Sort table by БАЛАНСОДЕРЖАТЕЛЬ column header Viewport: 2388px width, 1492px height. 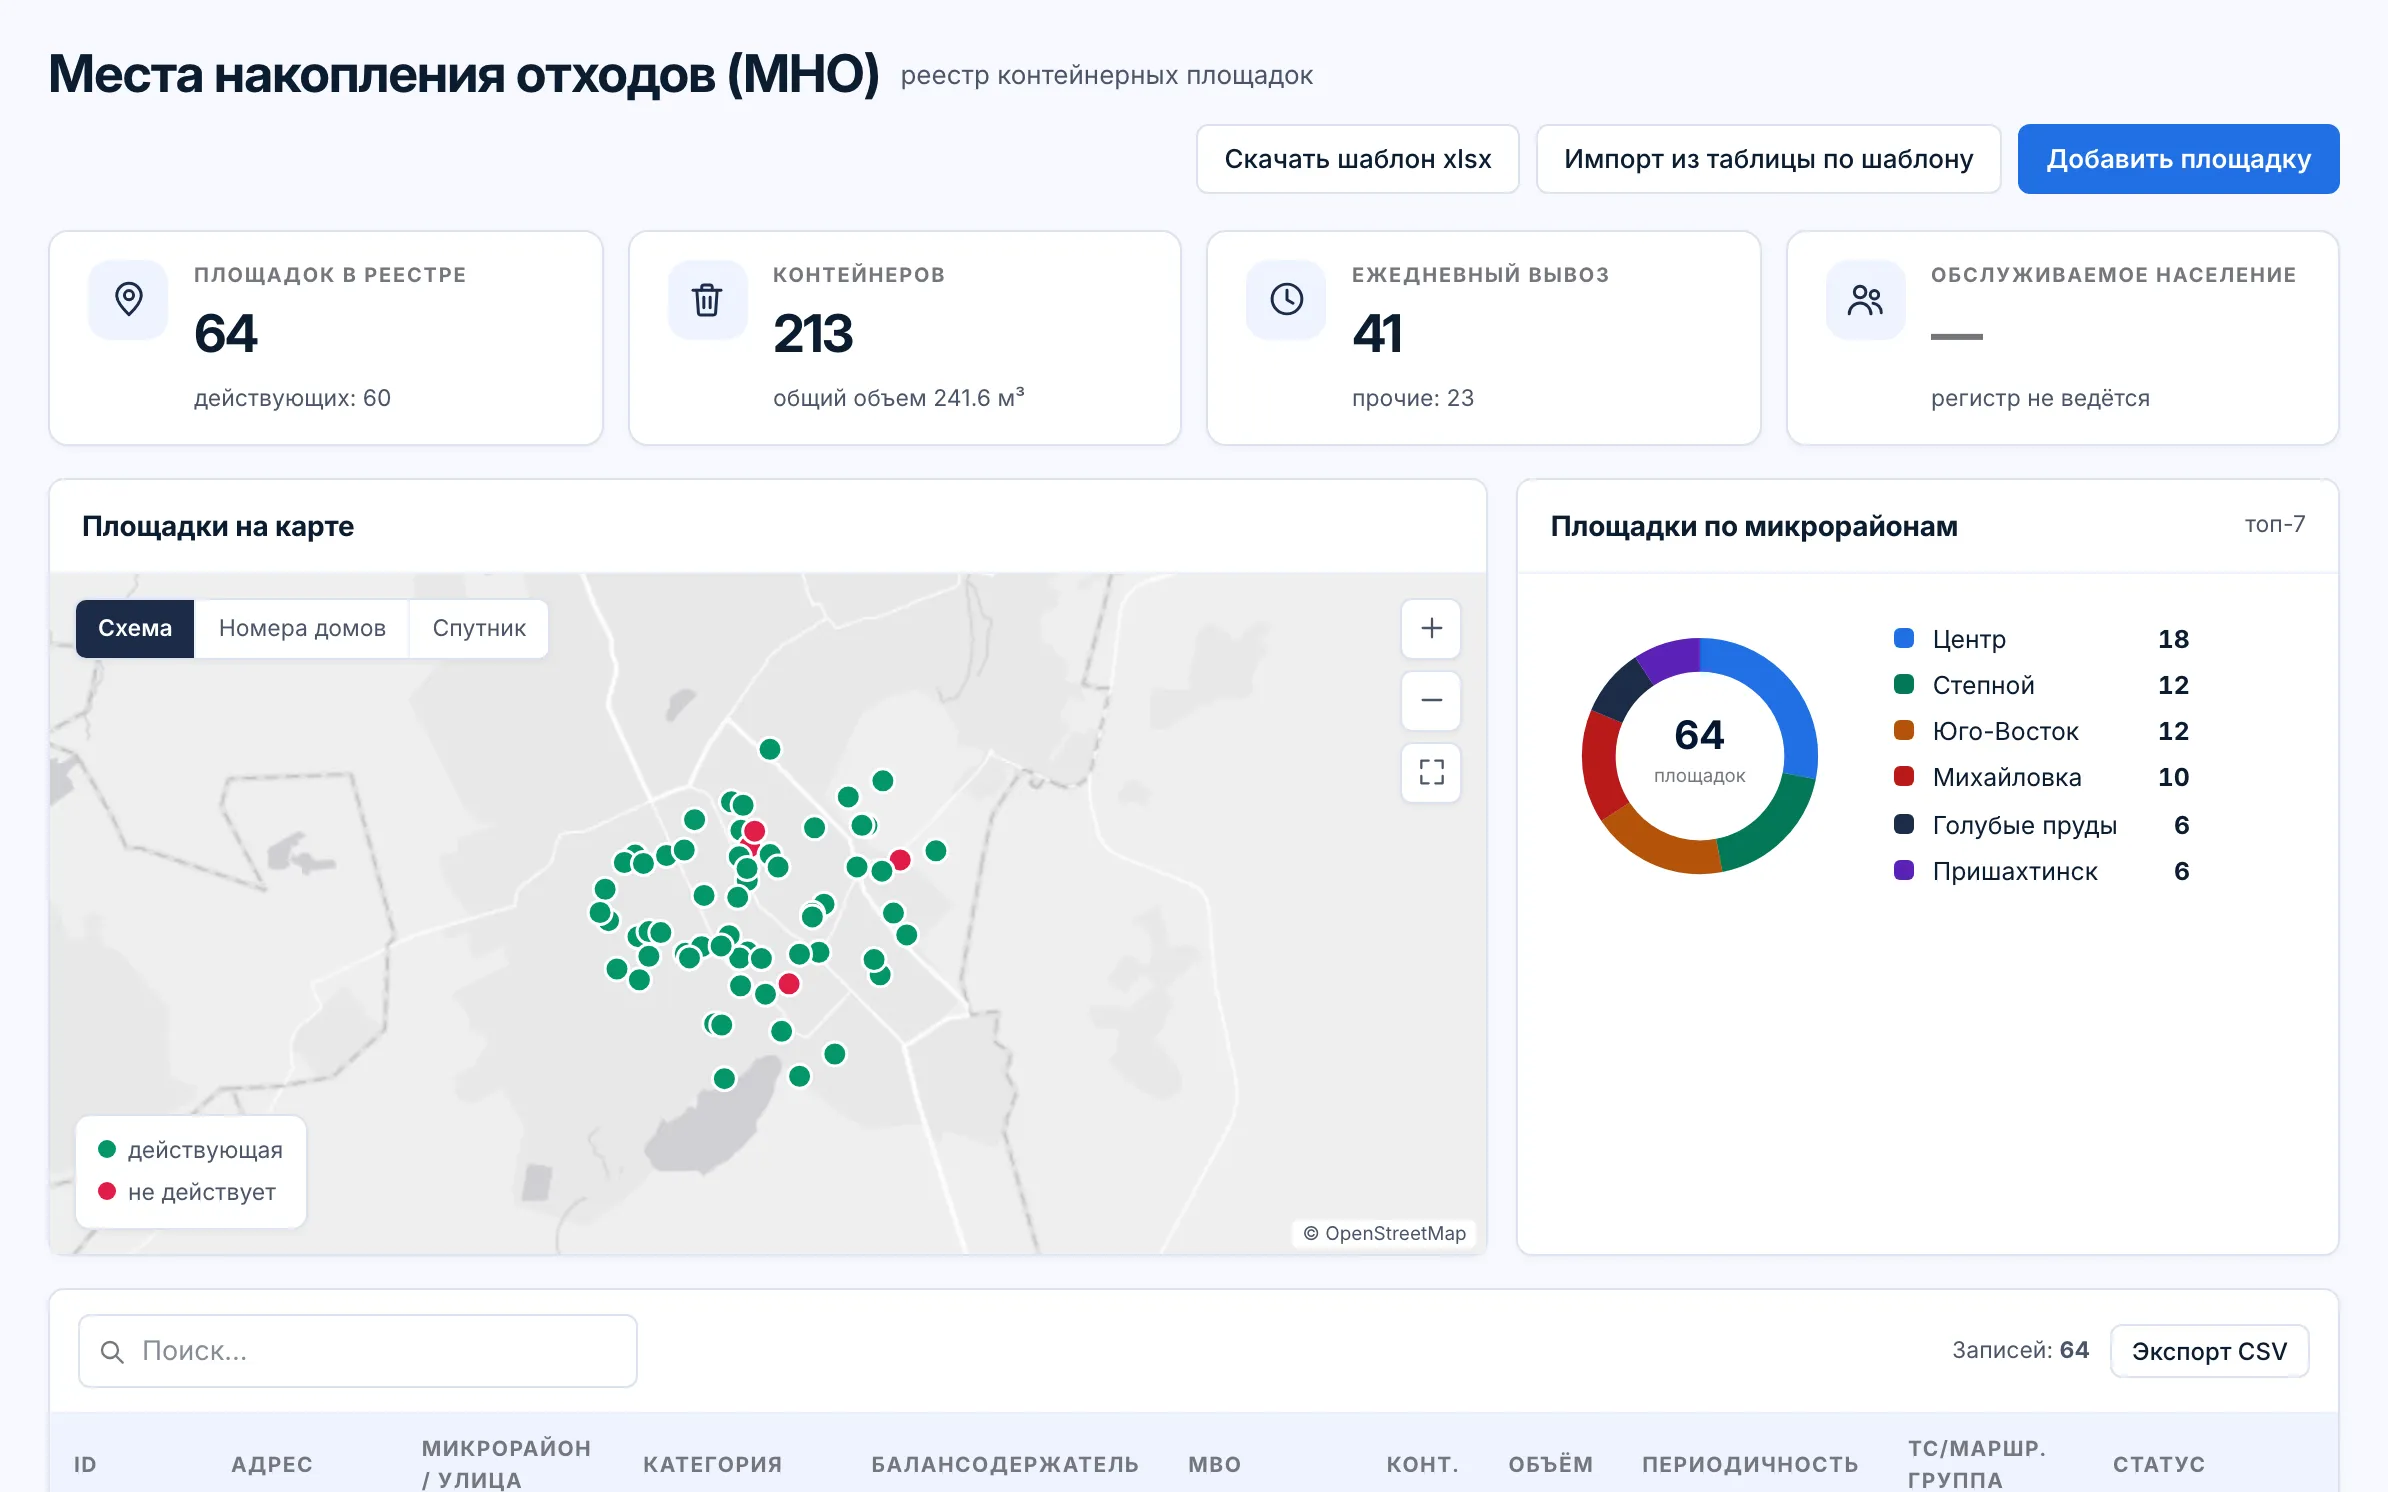(1004, 1464)
